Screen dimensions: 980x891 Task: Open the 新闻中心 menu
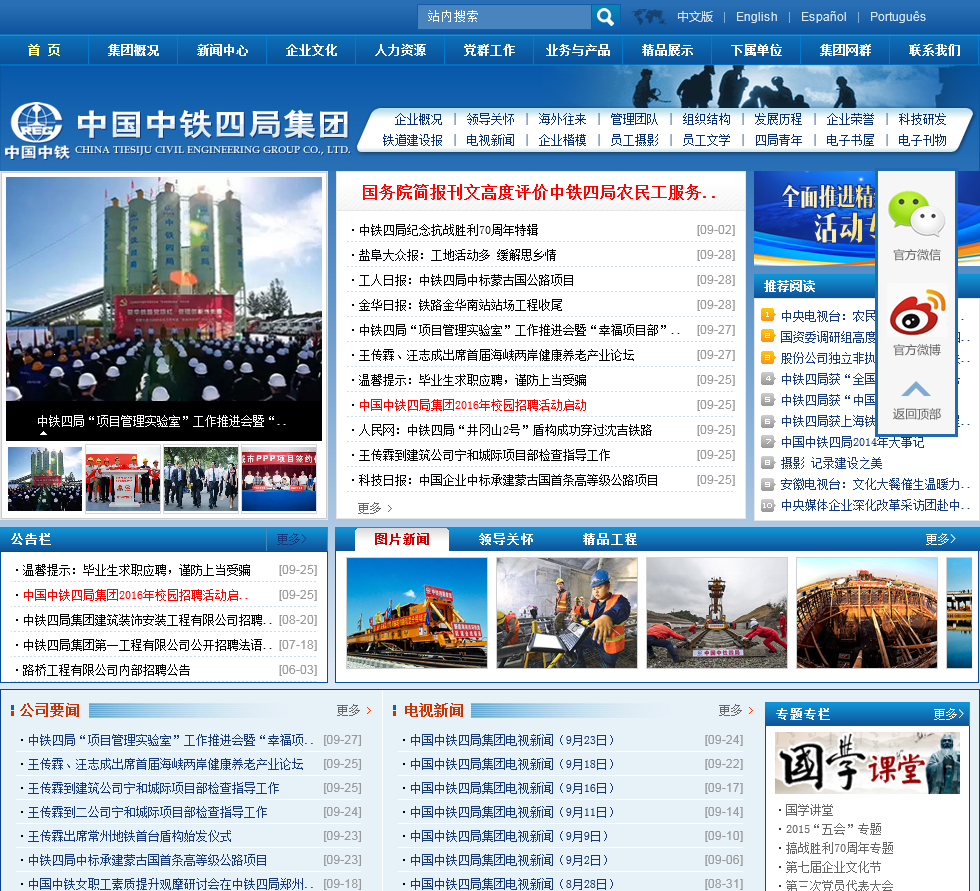(x=222, y=50)
